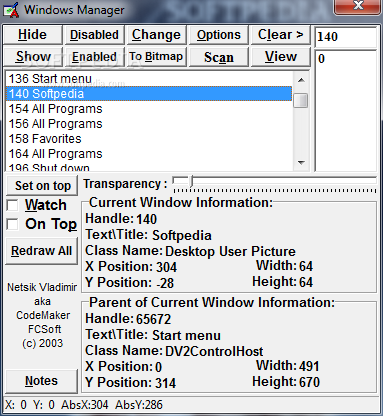Click the current window Handle value 140

coord(147,219)
